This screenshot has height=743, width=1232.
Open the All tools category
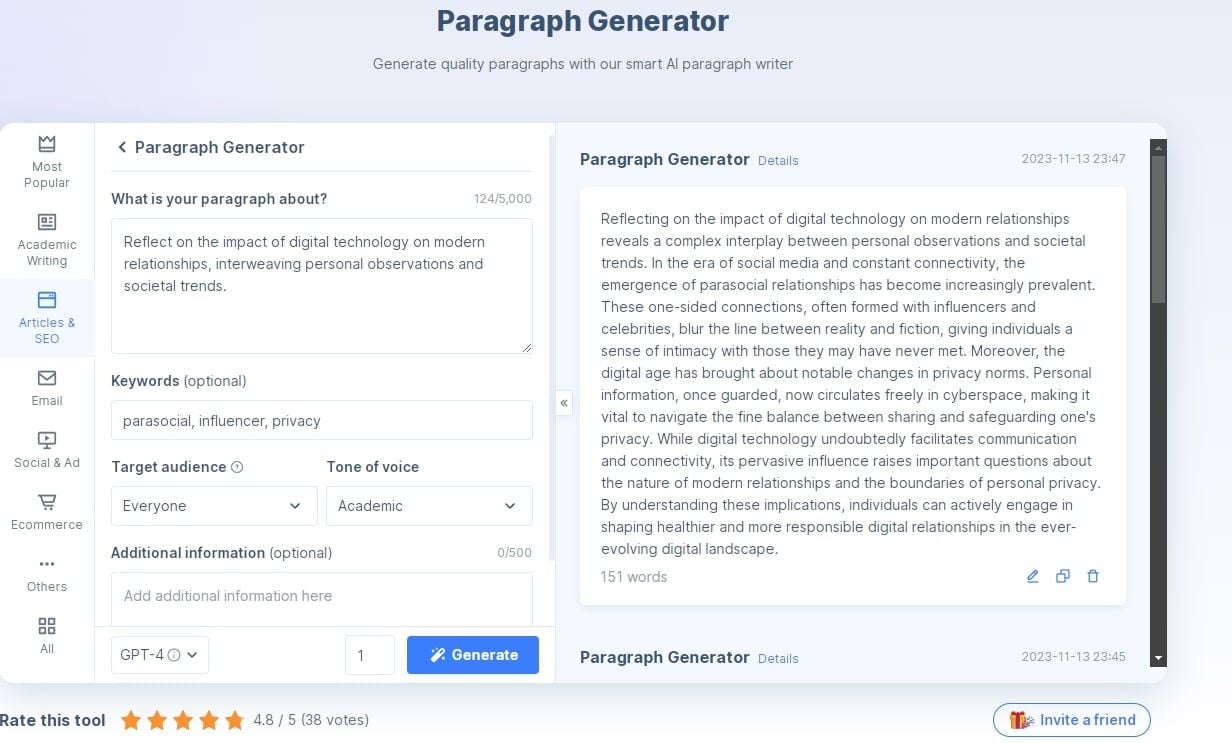(x=47, y=634)
